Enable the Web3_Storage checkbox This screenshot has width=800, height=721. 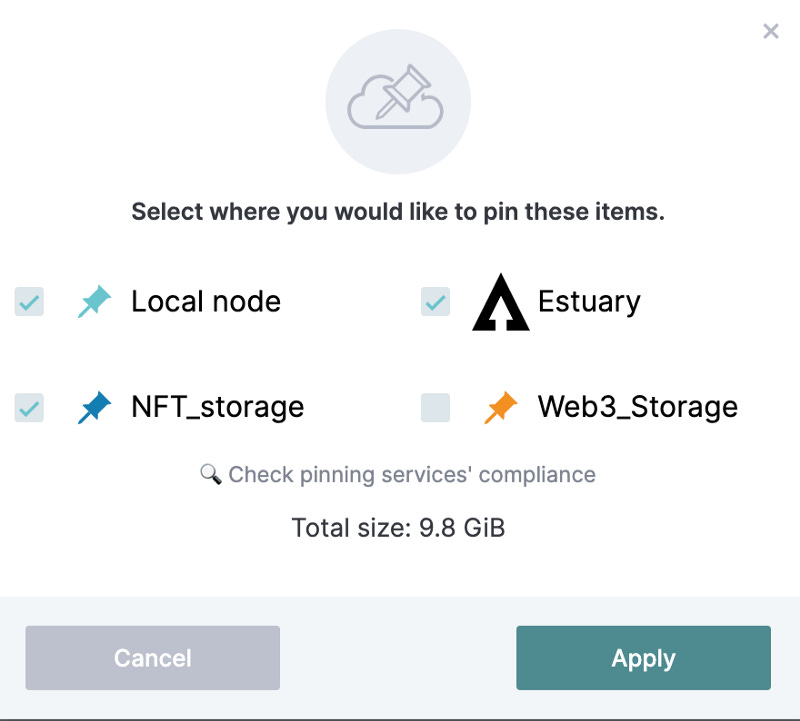435,407
